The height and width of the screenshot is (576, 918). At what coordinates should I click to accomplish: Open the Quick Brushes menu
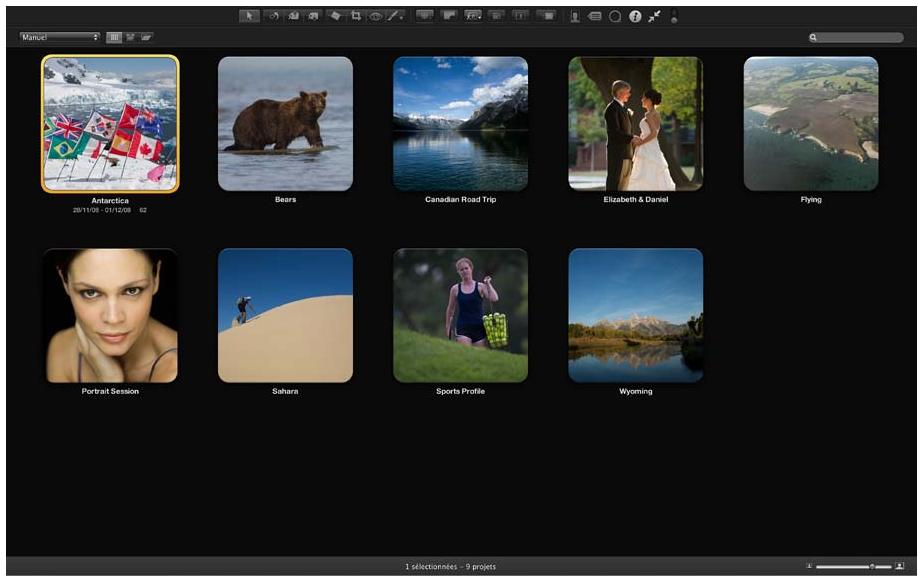(396, 16)
